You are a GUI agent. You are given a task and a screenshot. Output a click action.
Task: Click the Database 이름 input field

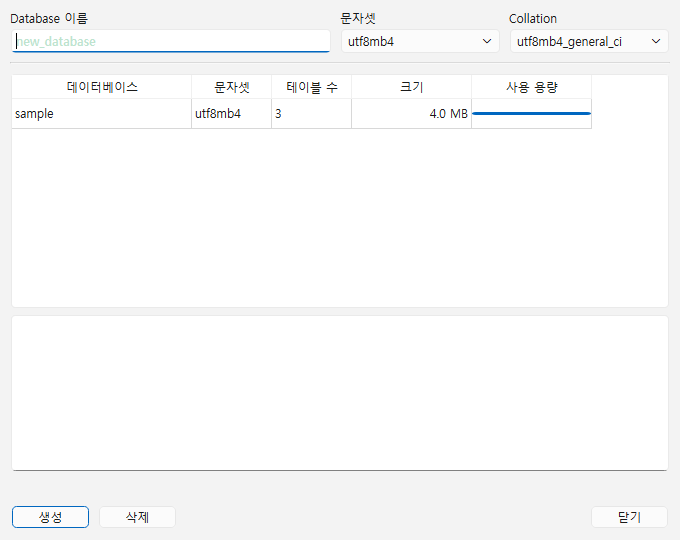point(171,41)
